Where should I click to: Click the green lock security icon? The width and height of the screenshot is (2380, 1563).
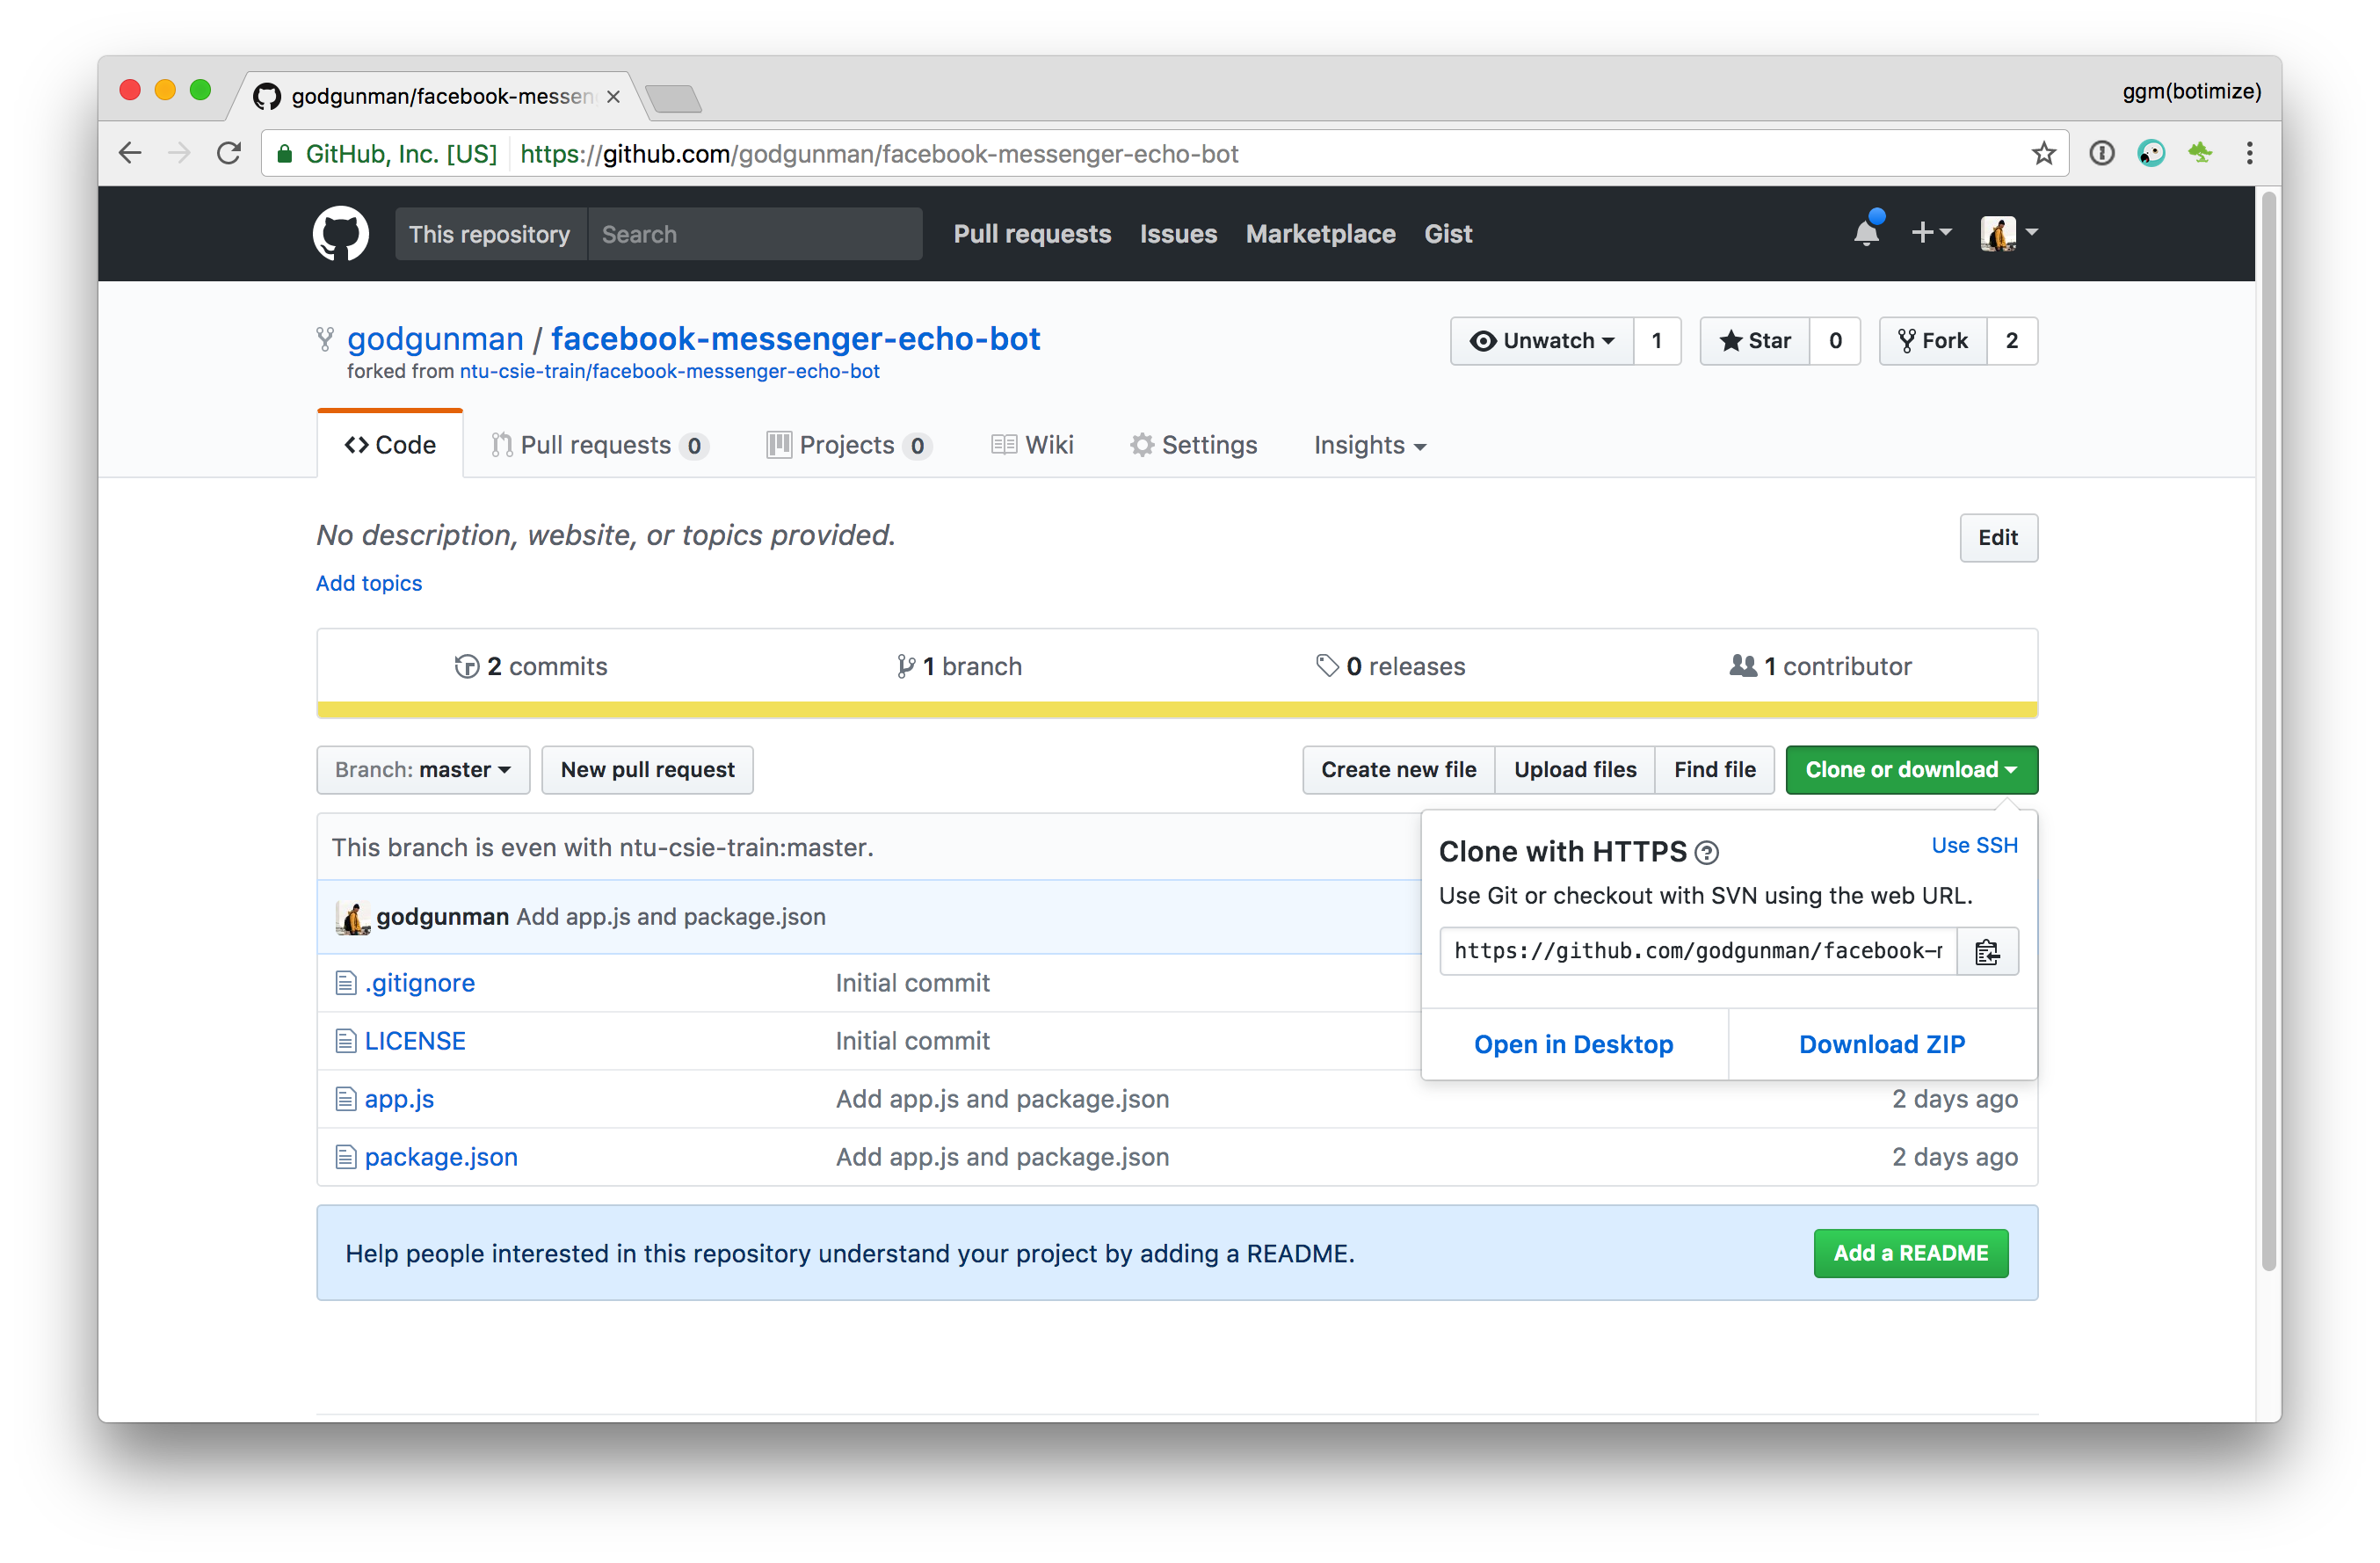285,153
